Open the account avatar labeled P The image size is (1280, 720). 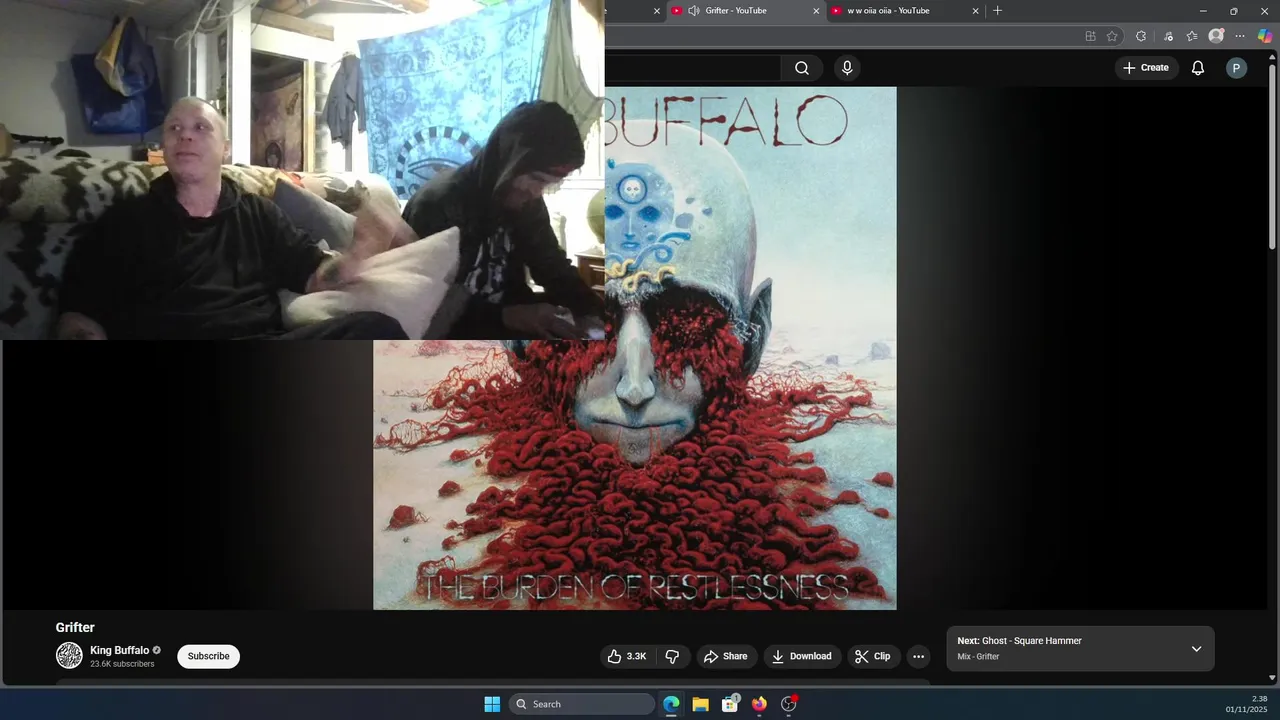1237,68
